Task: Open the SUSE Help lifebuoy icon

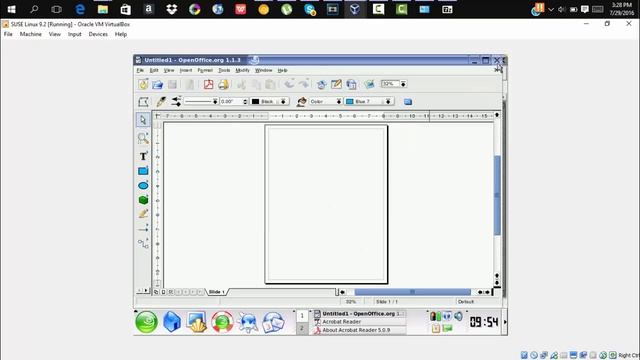Action: click(222, 322)
